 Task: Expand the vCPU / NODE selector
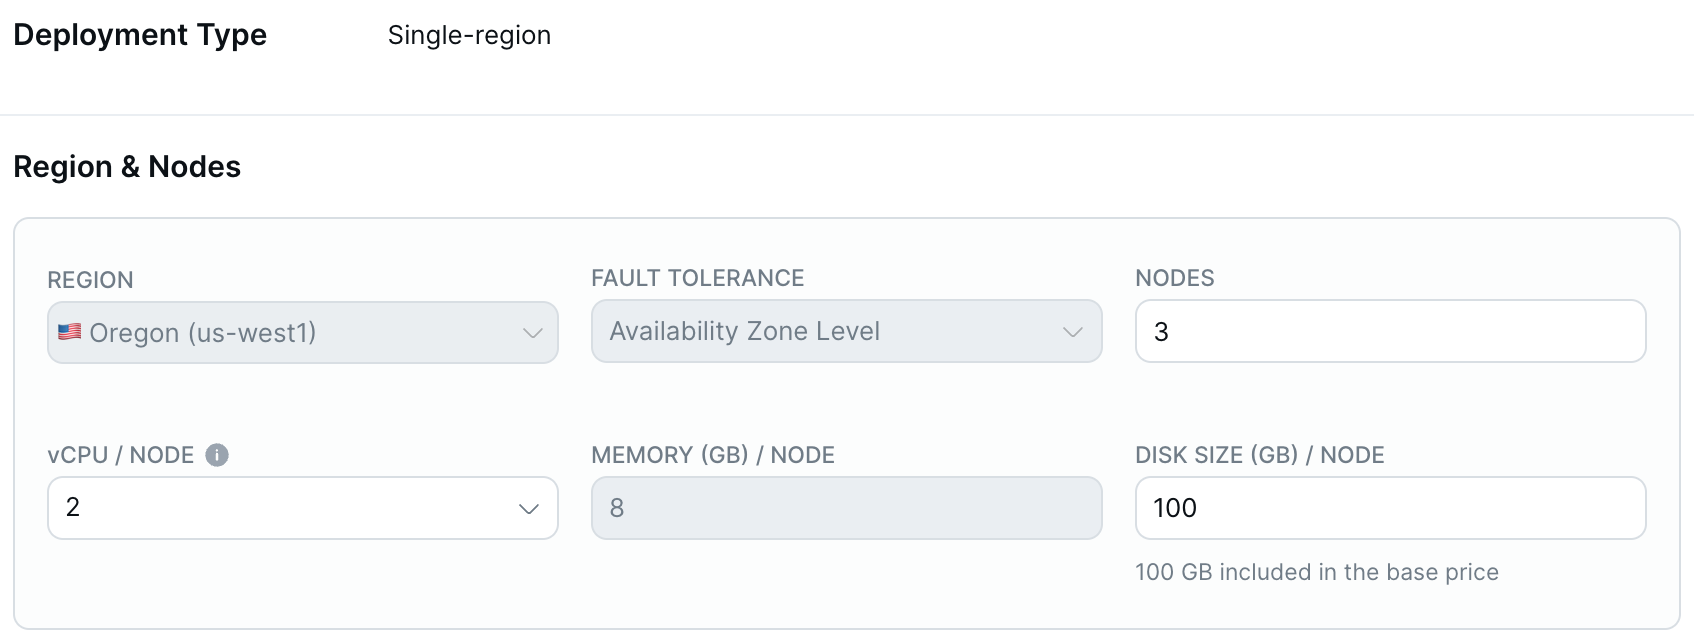point(300,508)
